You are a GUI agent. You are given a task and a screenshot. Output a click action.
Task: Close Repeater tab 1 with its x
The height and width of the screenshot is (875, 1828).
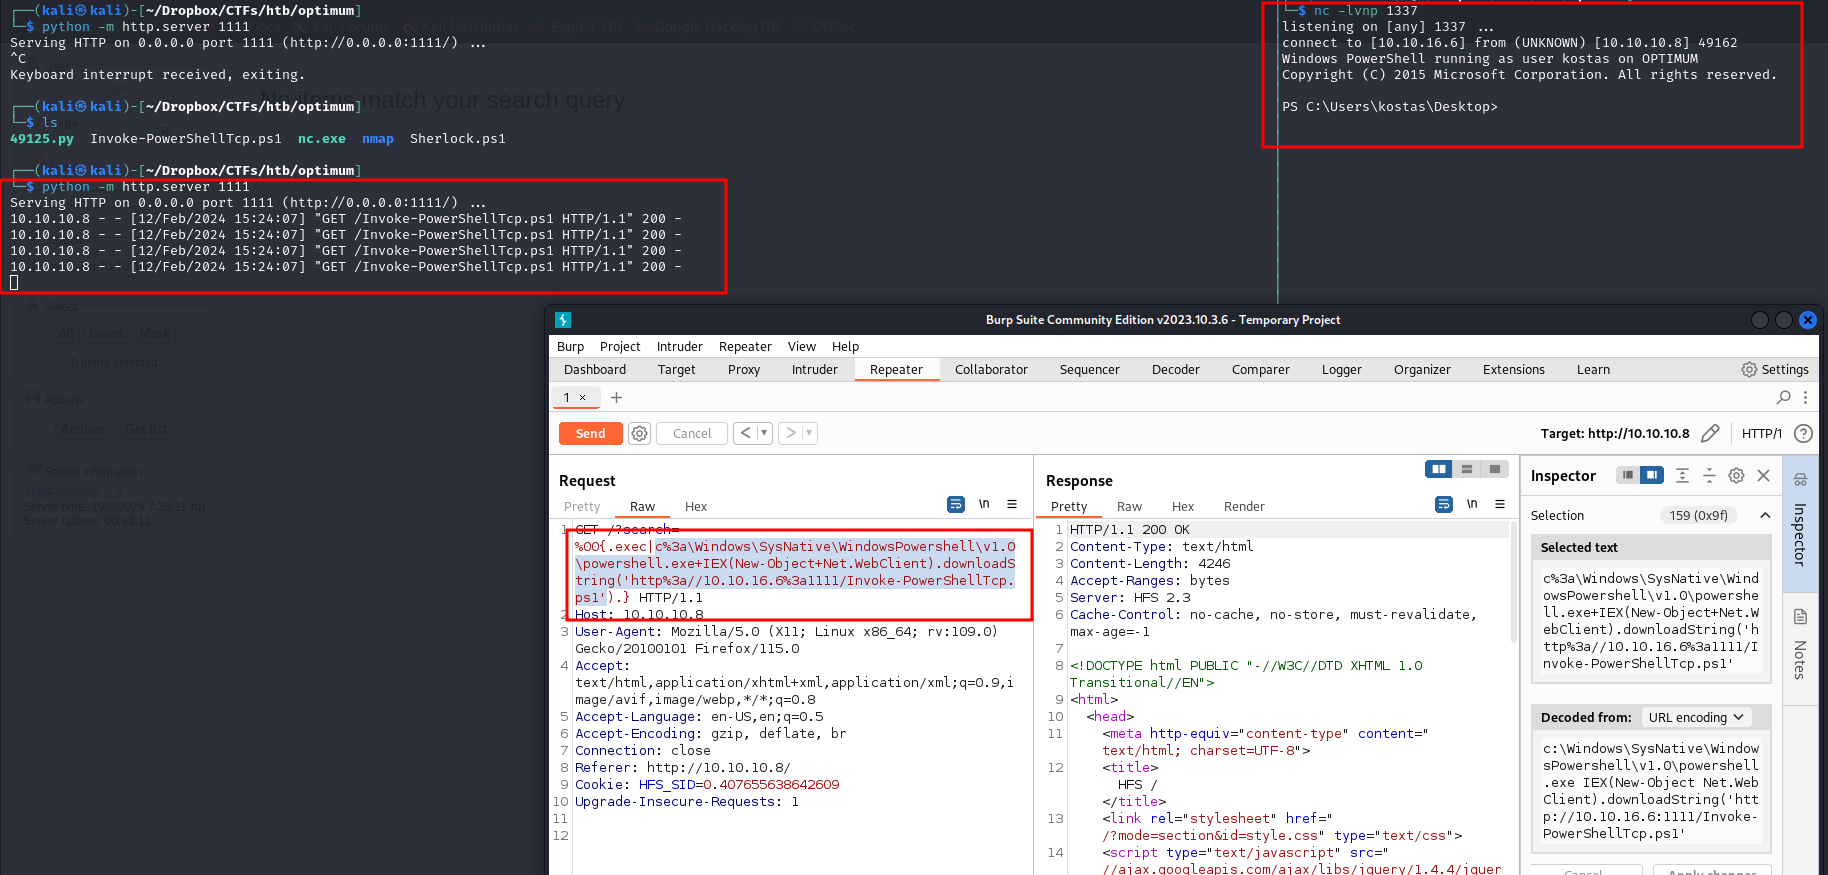click(582, 398)
